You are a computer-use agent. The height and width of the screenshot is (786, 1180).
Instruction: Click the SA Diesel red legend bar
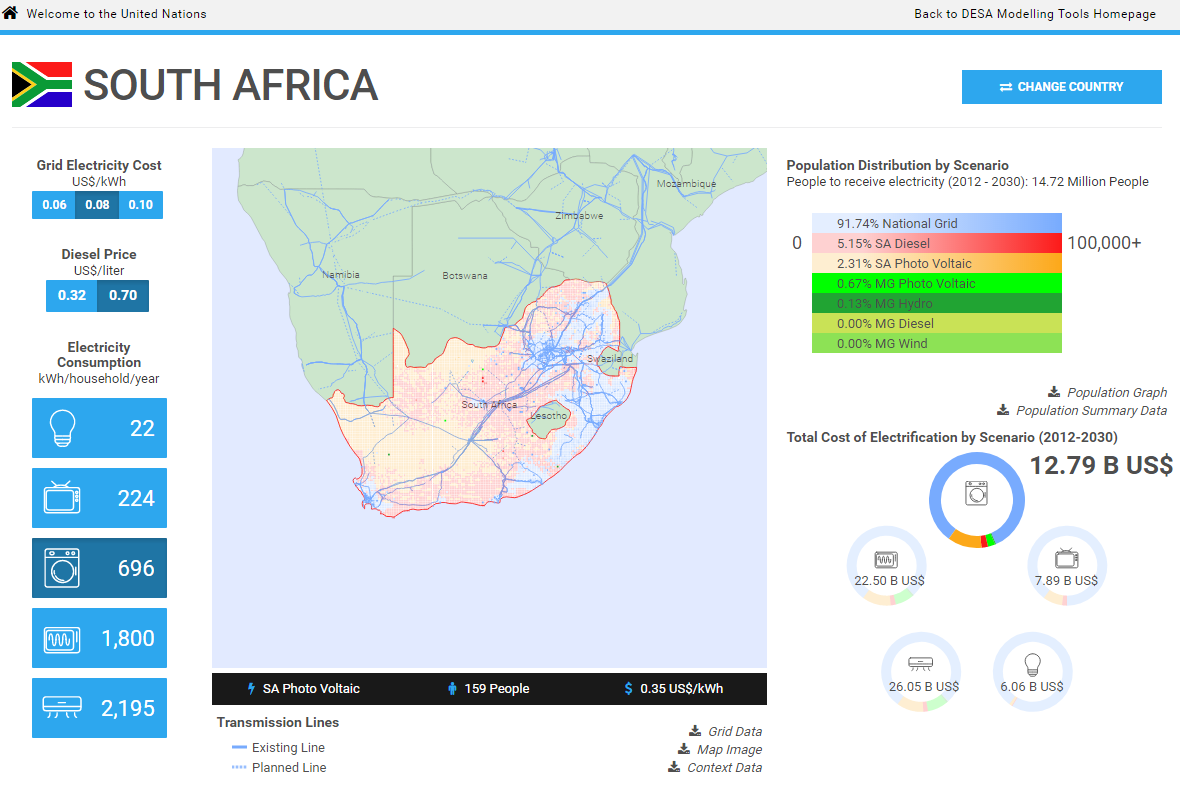[935, 243]
